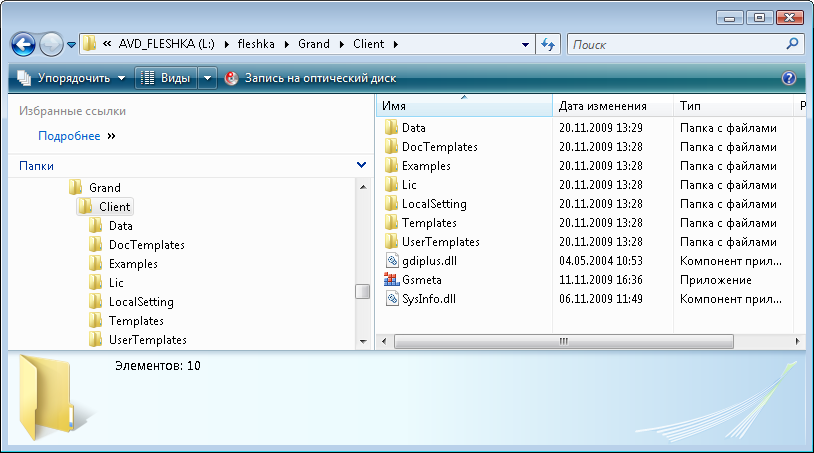Viewport: 814px width, 453px height.
Task: Expand the address bar history dropdown
Action: tap(526, 44)
